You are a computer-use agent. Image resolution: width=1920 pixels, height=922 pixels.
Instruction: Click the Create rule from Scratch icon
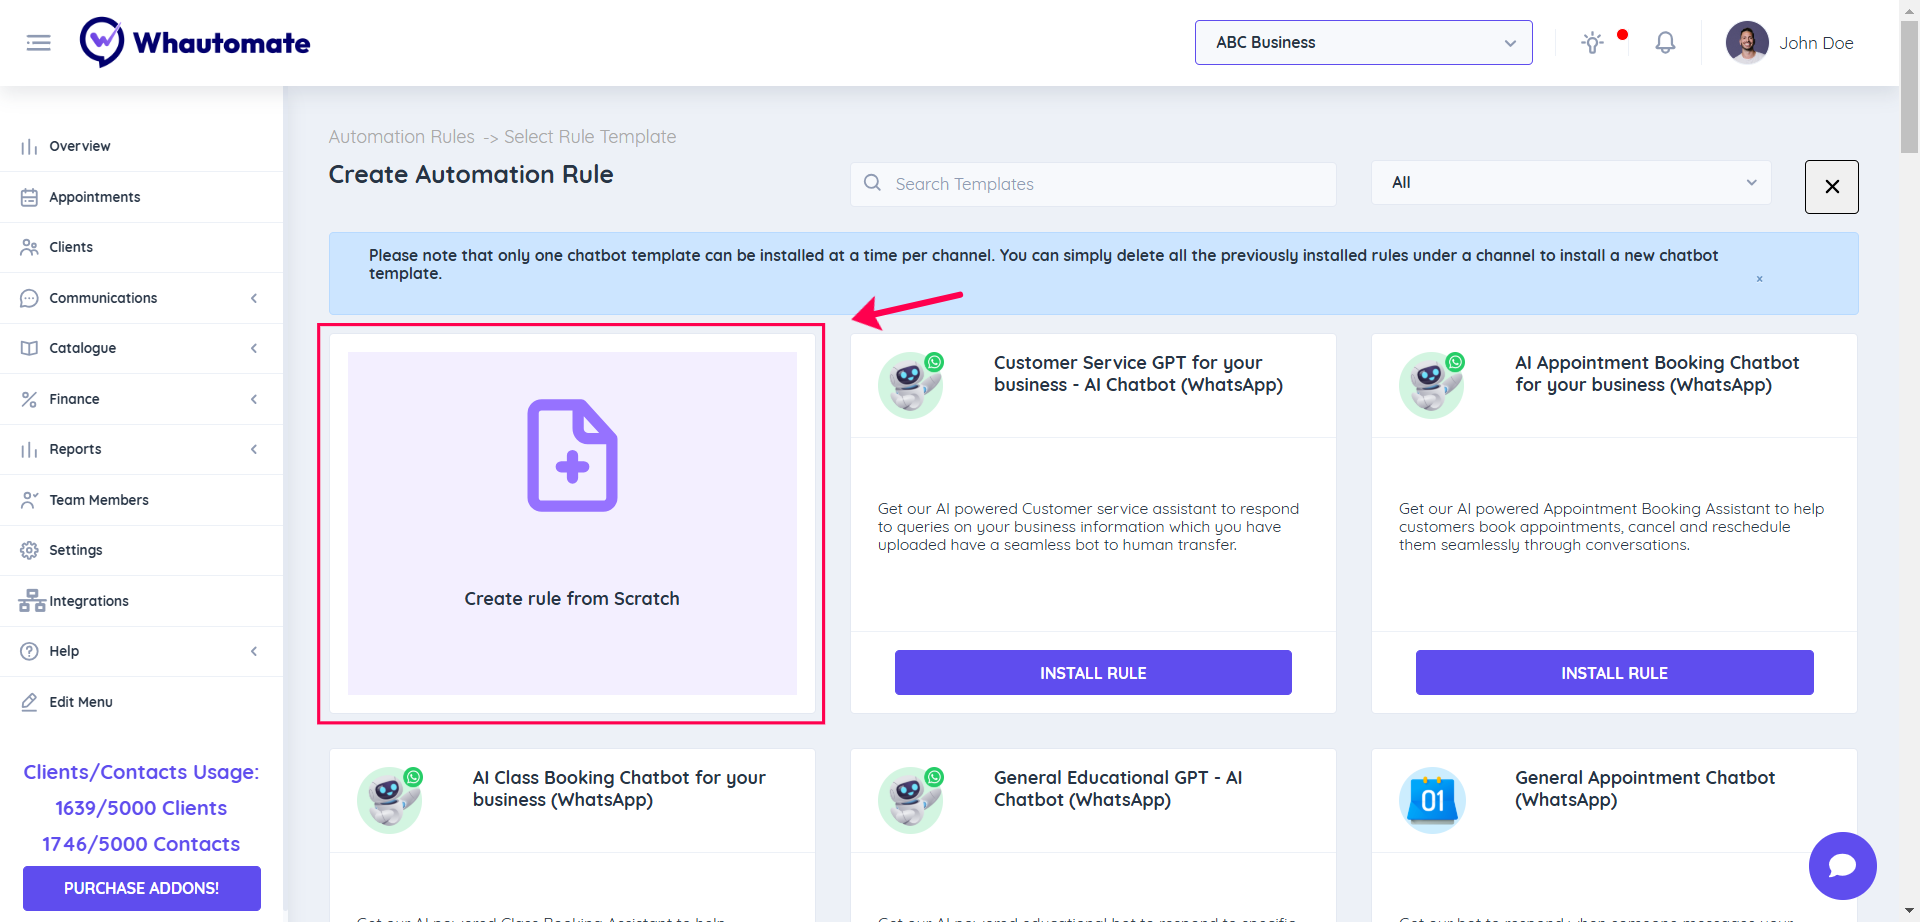coord(572,456)
